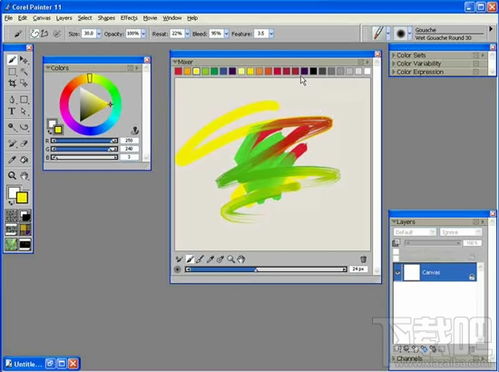Toggle Color Sets panel checkbox
The image size is (499, 372).
pos(476,55)
